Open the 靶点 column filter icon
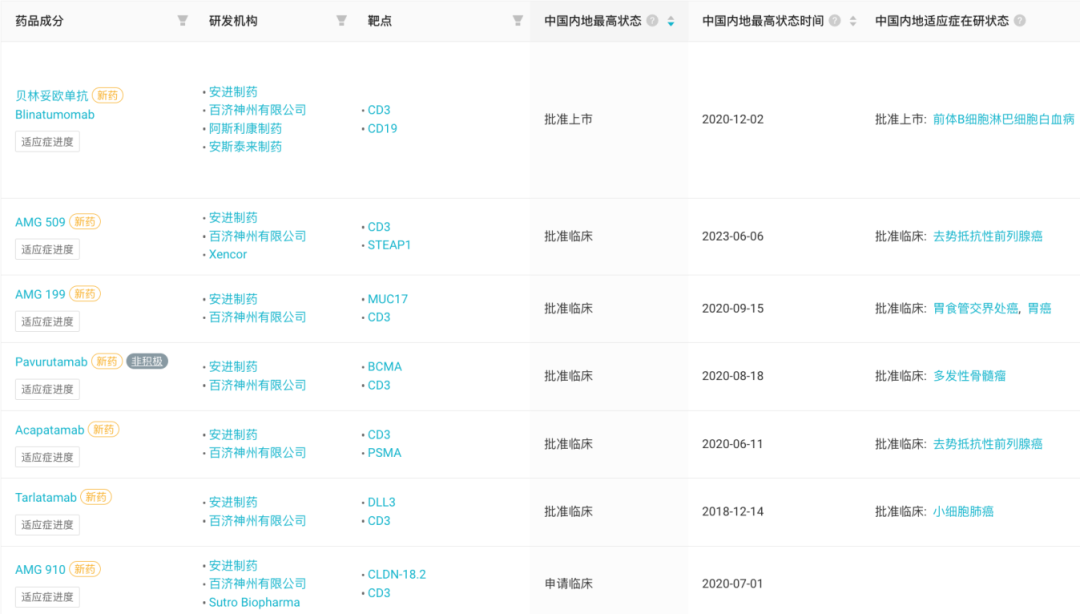The width and height of the screenshot is (1080, 614). (517, 21)
